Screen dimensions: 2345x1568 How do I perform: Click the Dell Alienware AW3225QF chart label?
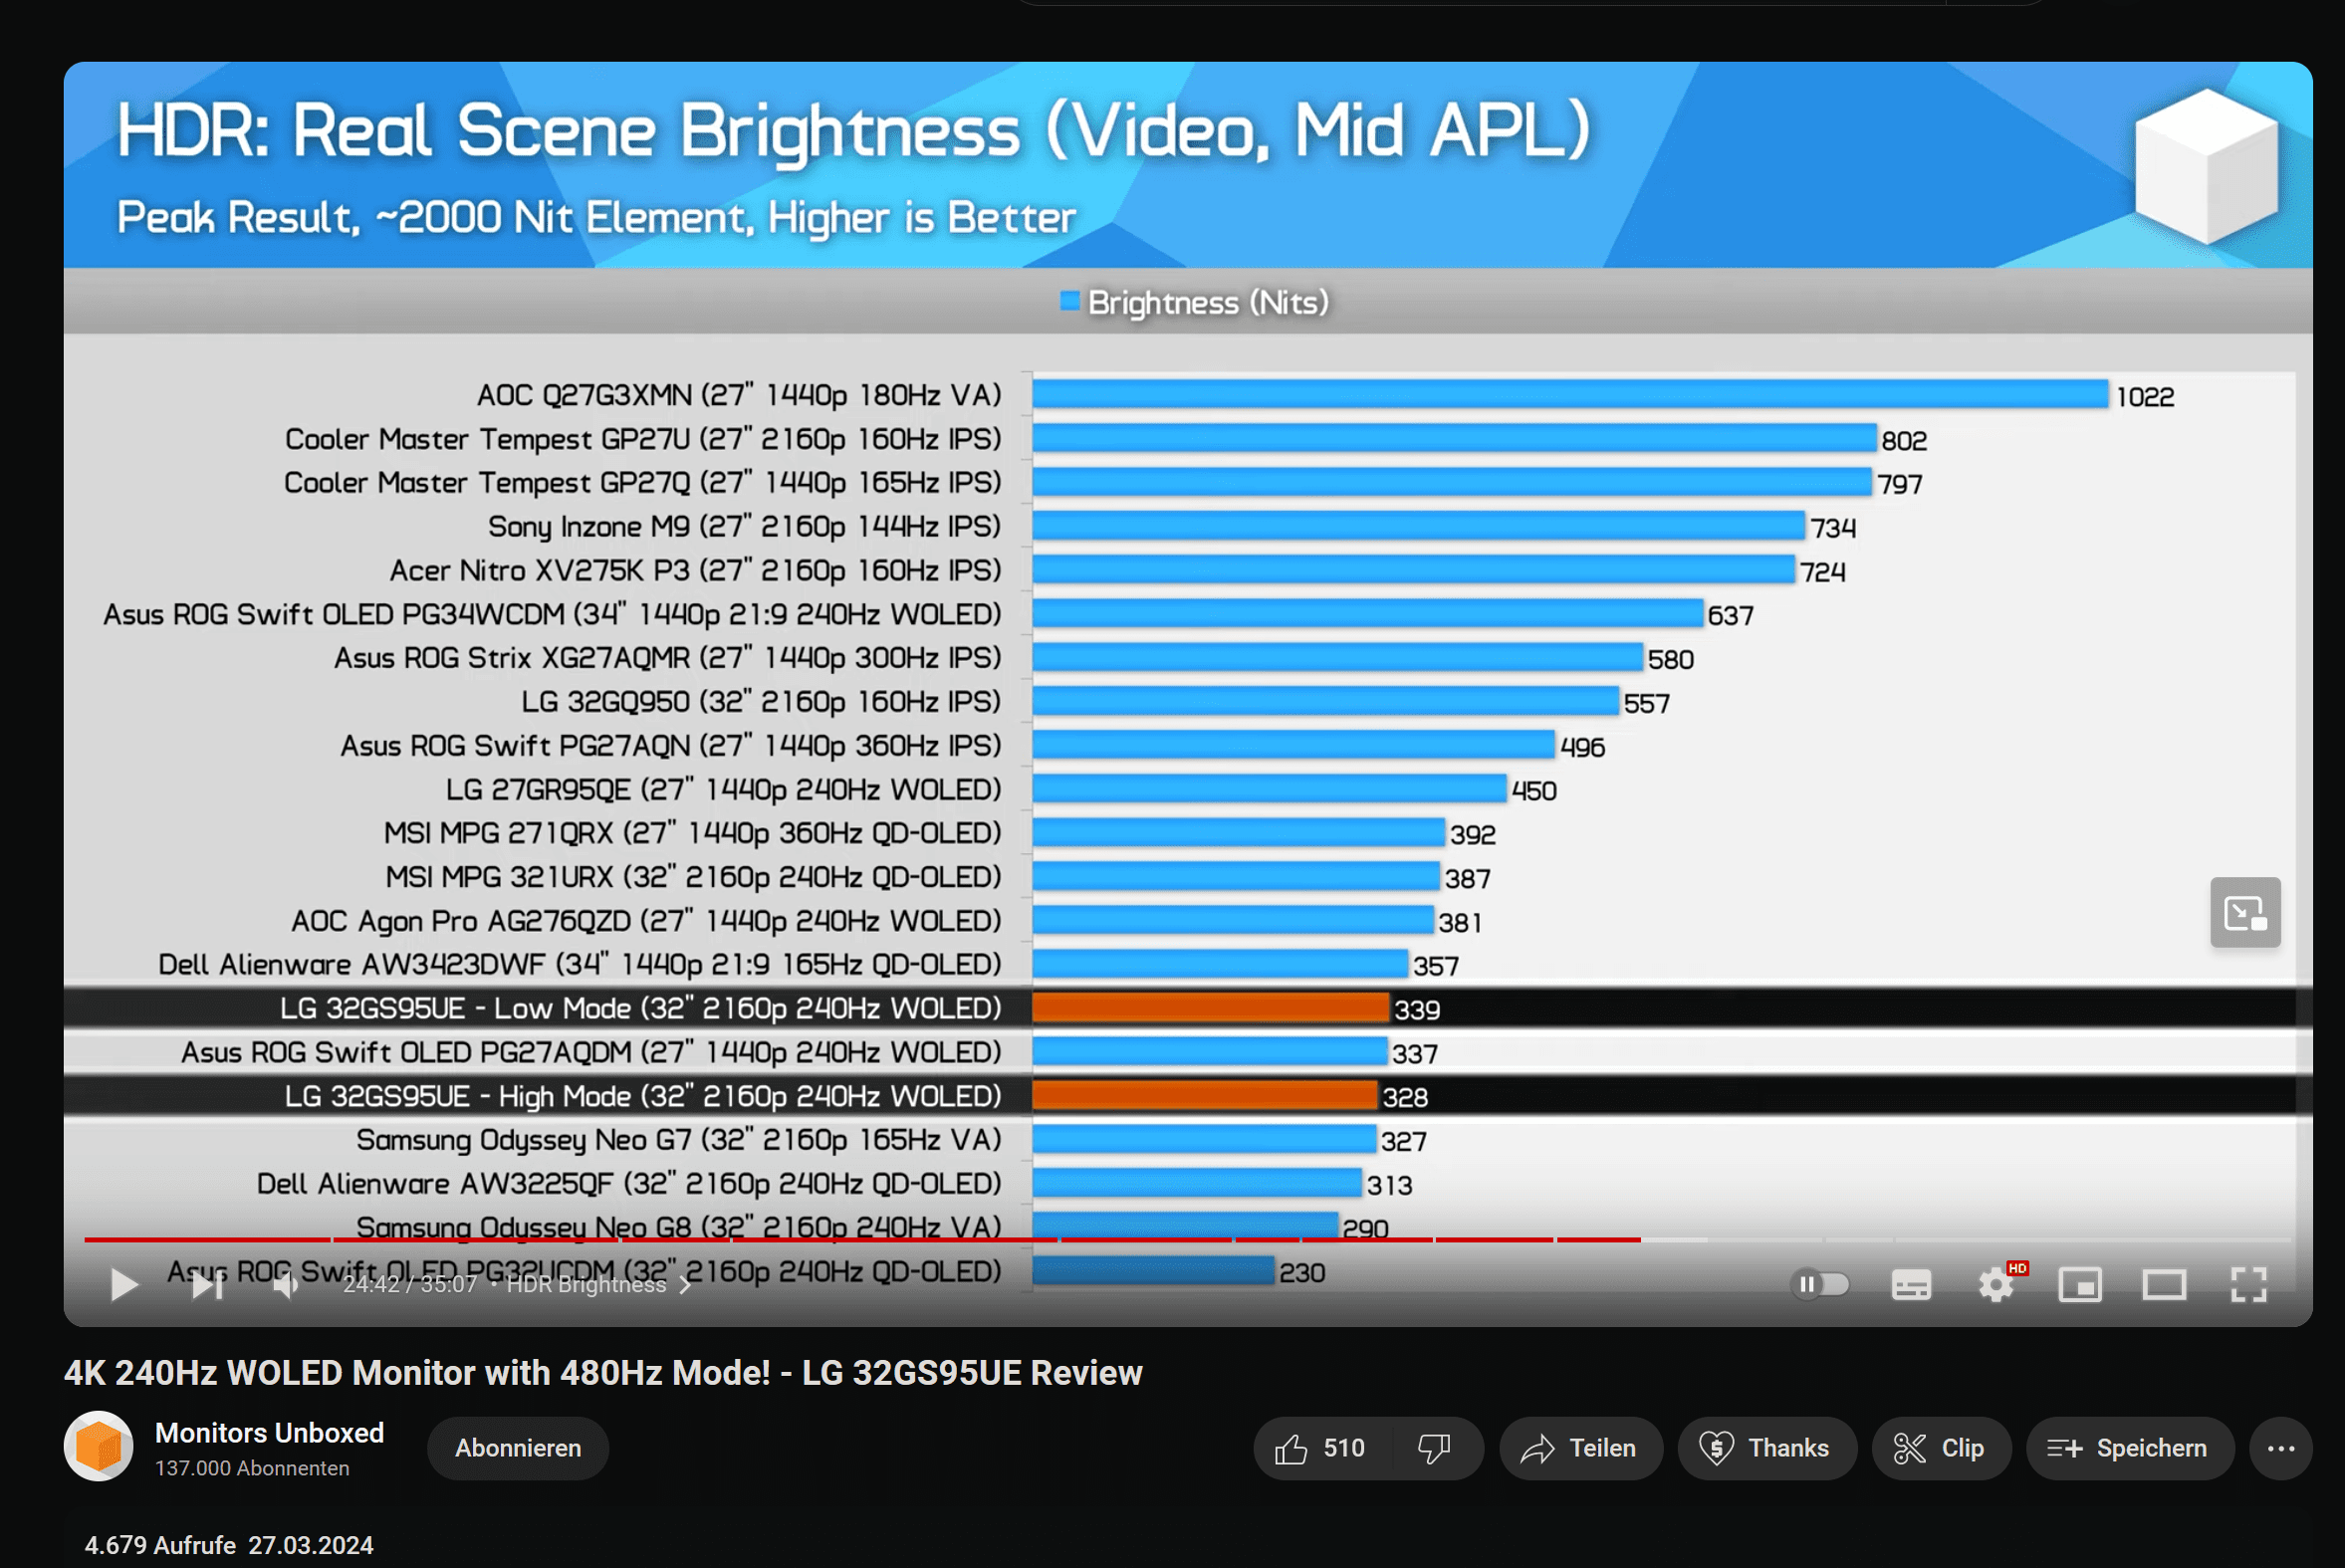[x=629, y=1184]
